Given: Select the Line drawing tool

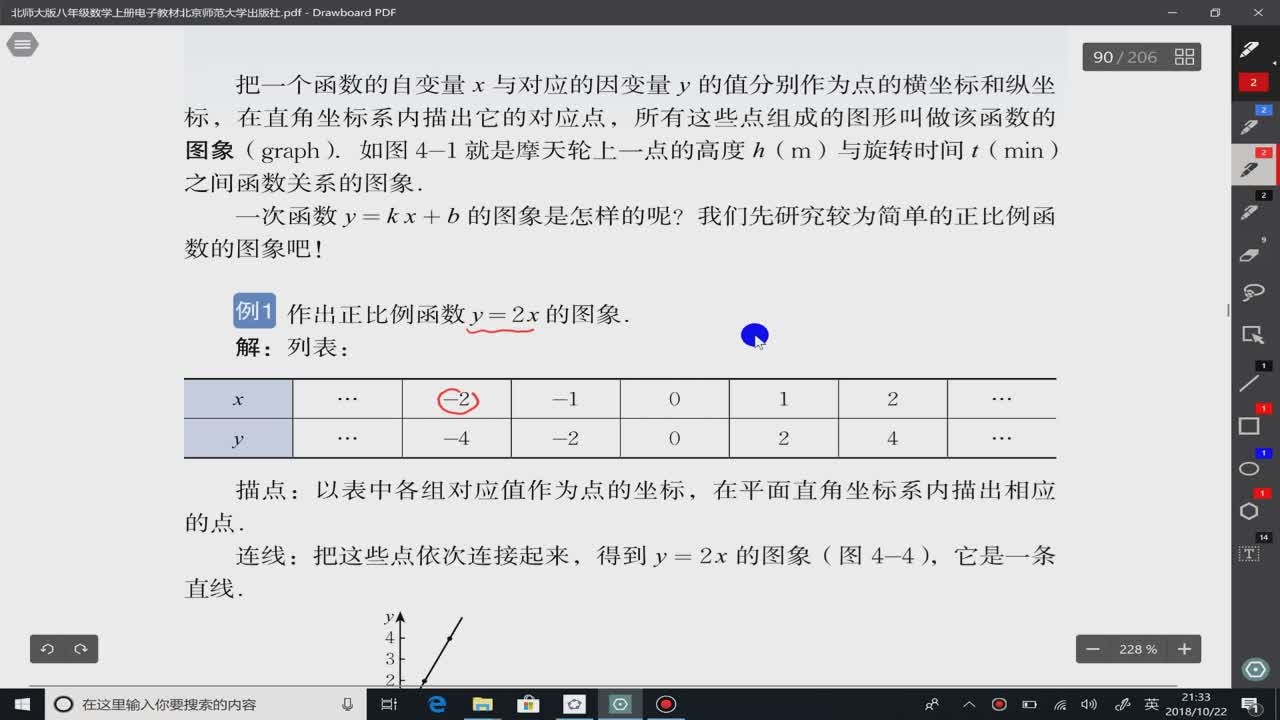Looking at the screenshot, I should click(x=1249, y=382).
